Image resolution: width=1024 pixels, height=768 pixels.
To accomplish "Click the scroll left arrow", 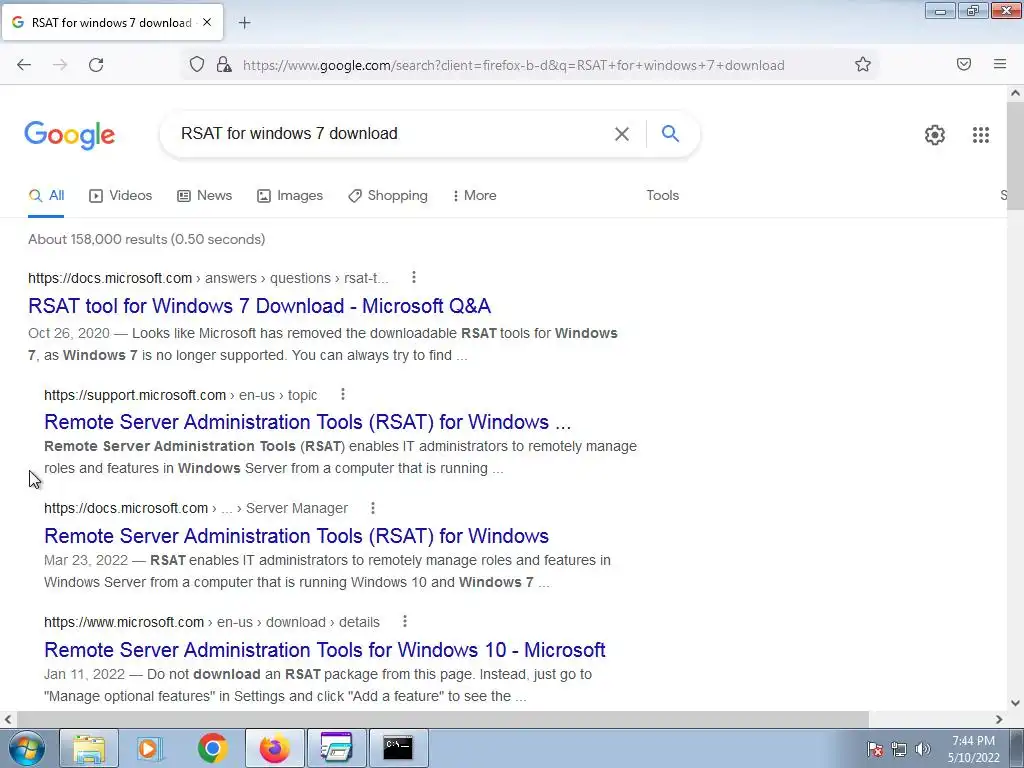I will [8, 719].
